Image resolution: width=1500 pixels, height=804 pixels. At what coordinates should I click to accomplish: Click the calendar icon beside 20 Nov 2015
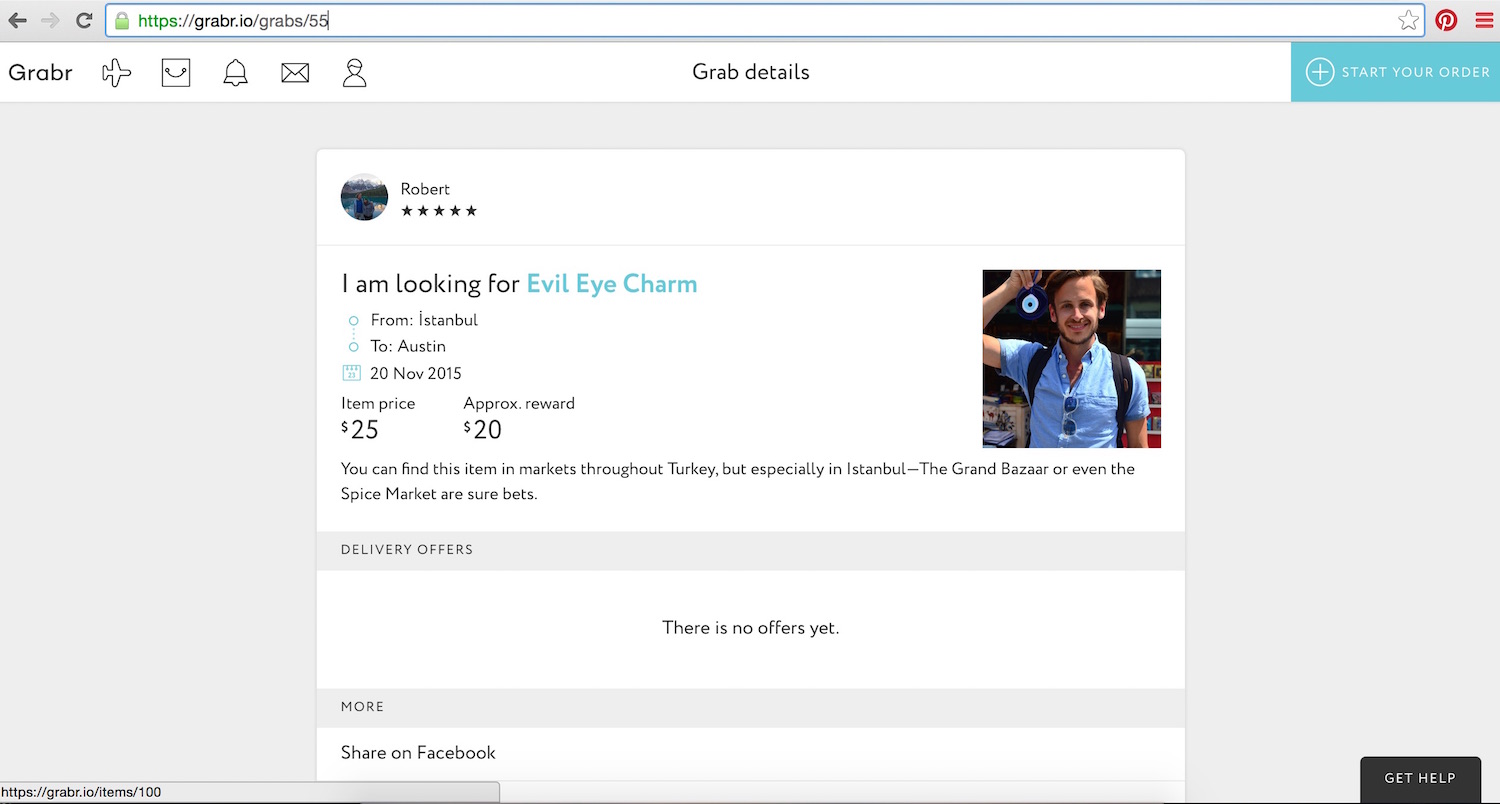click(351, 373)
